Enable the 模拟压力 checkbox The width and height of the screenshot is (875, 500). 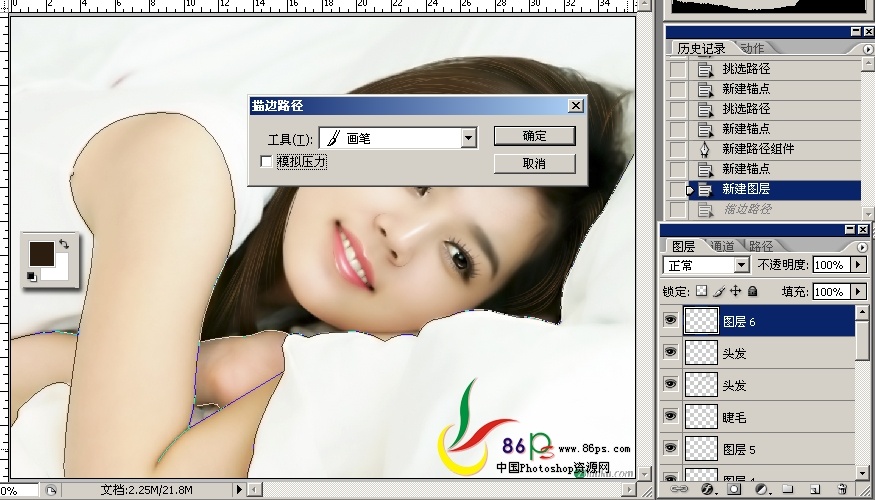click(x=266, y=162)
